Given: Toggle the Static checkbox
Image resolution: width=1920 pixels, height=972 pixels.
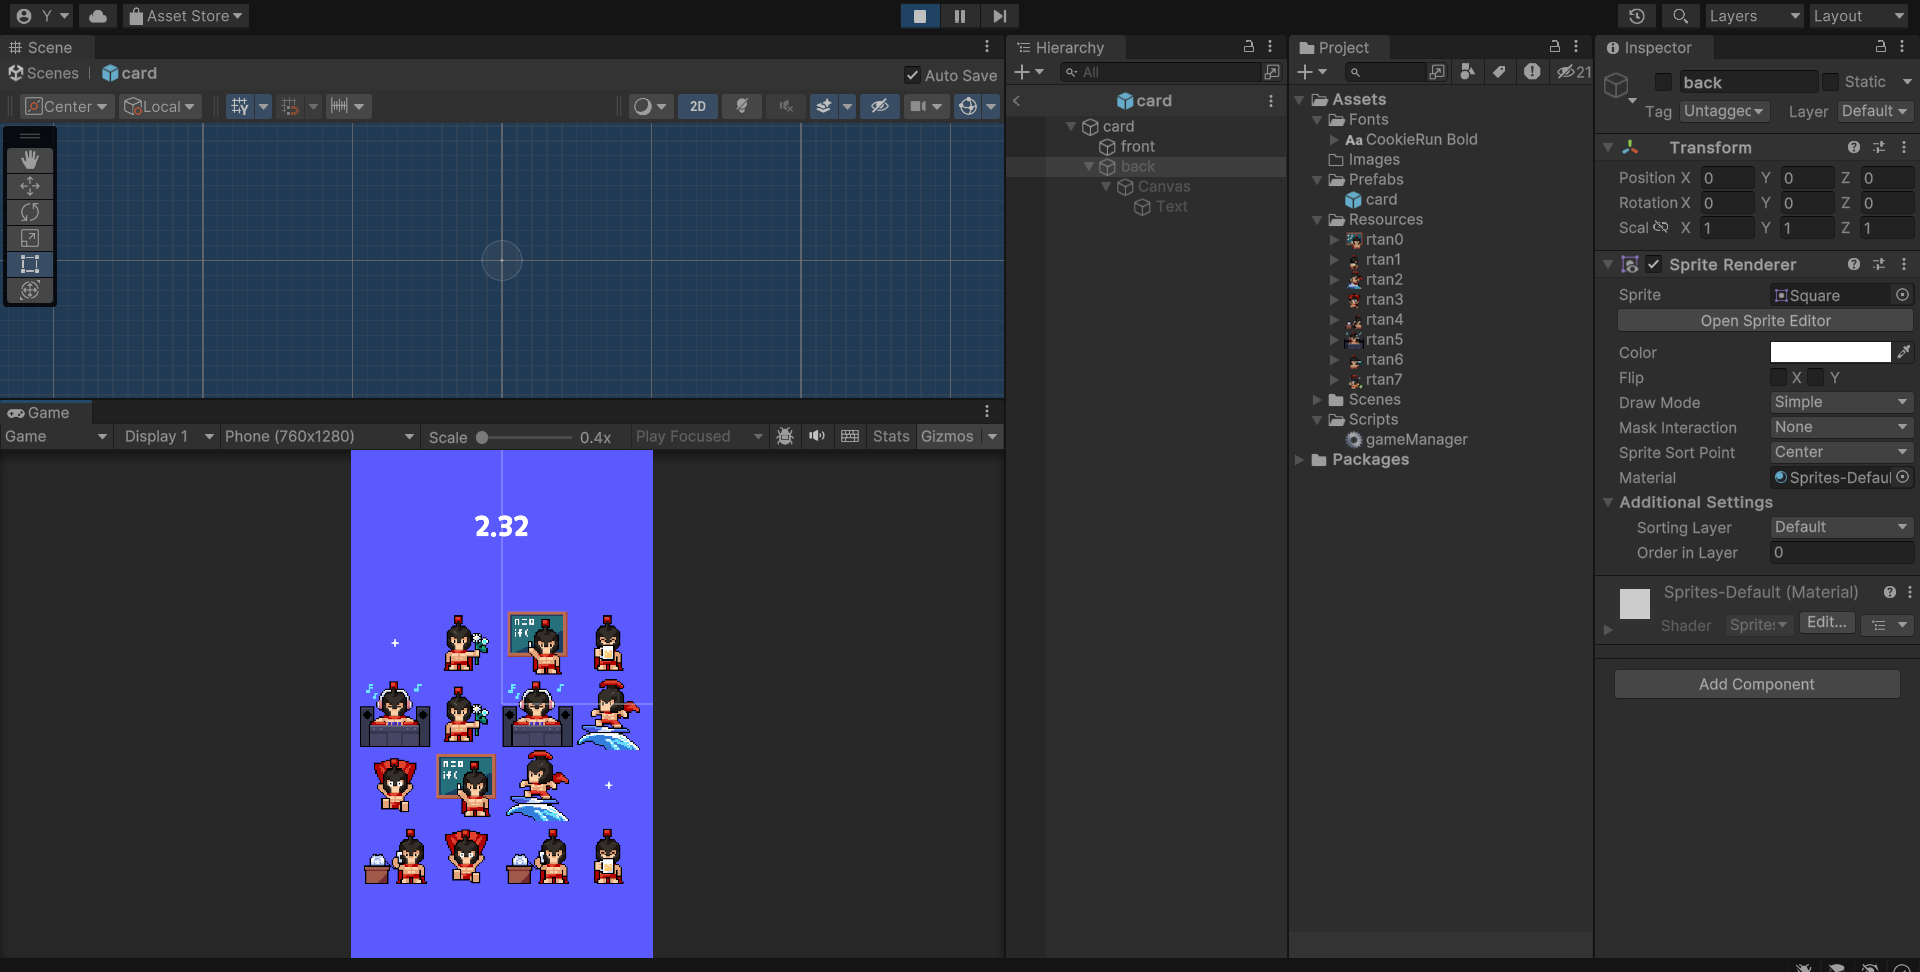Looking at the screenshot, I should point(1830,82).
